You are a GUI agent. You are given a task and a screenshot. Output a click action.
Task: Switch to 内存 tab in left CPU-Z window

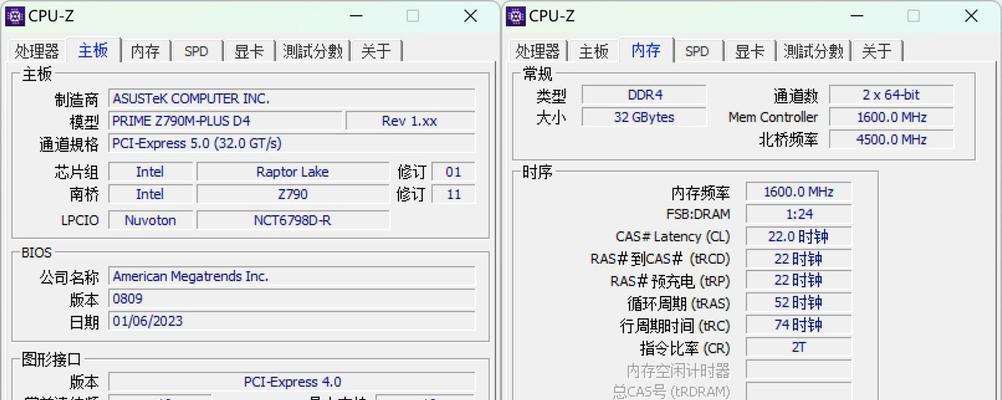point(145,51)
